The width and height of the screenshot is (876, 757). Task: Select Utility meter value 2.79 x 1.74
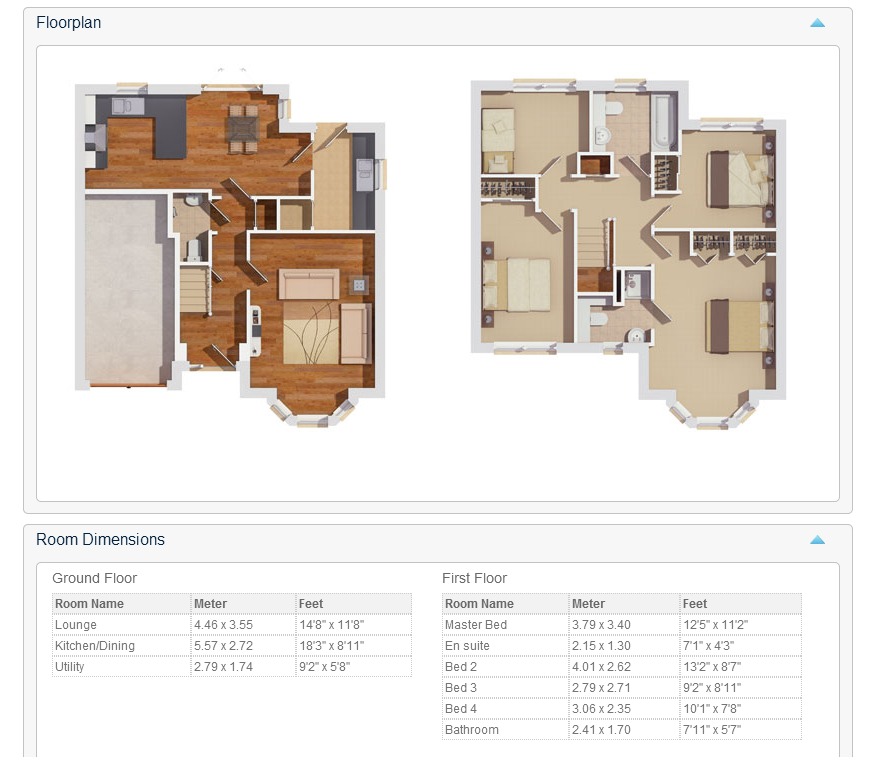pyautogui.click(x=223, y=666)
